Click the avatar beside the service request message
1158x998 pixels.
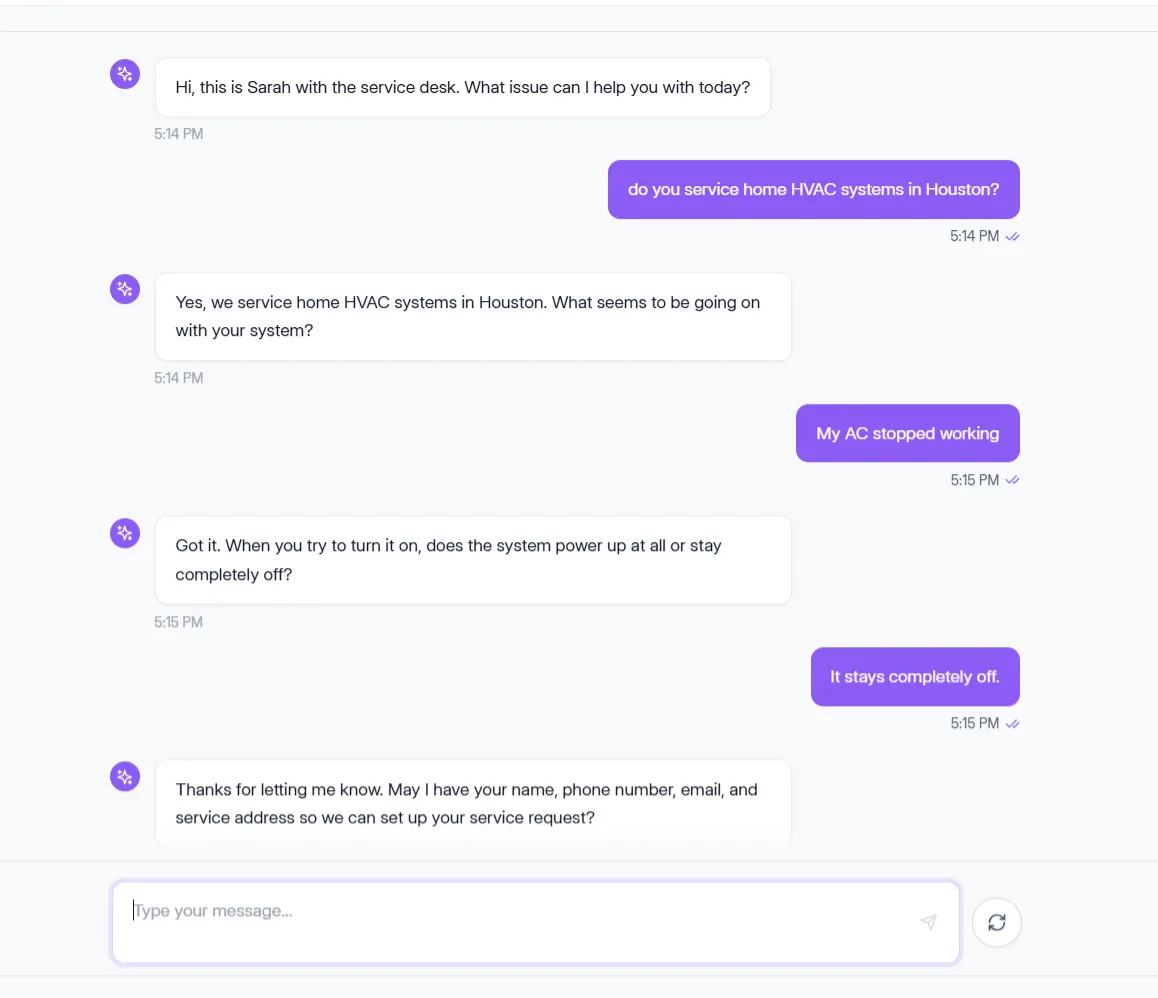tap(125, 776)
